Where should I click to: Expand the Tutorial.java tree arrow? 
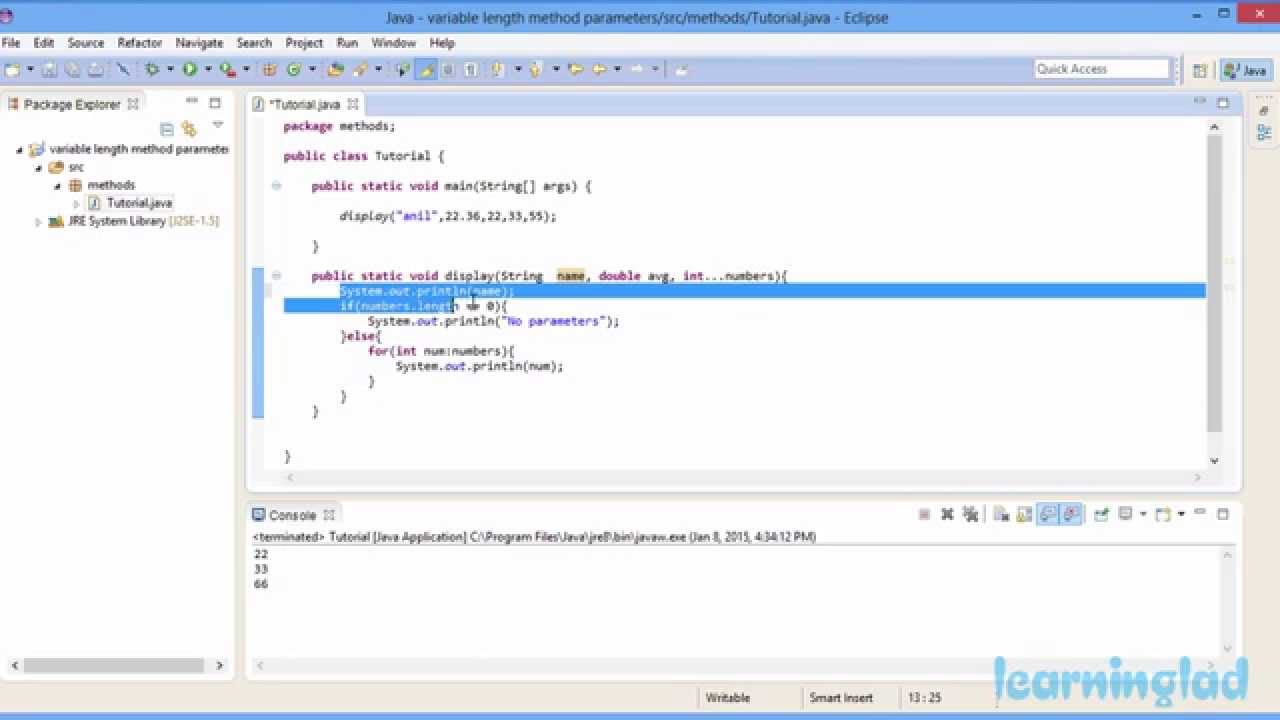76,203
